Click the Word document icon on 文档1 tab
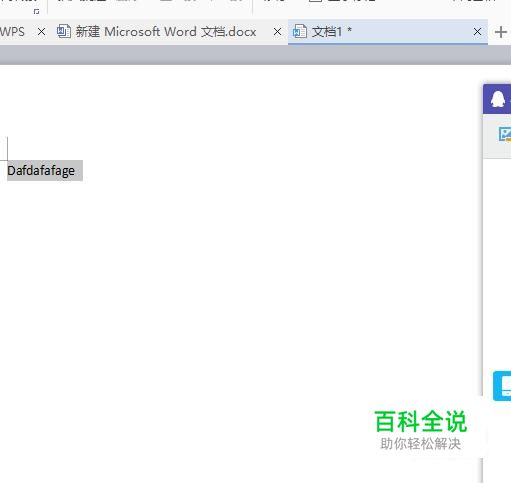Screen dimensions: 511x483 [299, 32]
